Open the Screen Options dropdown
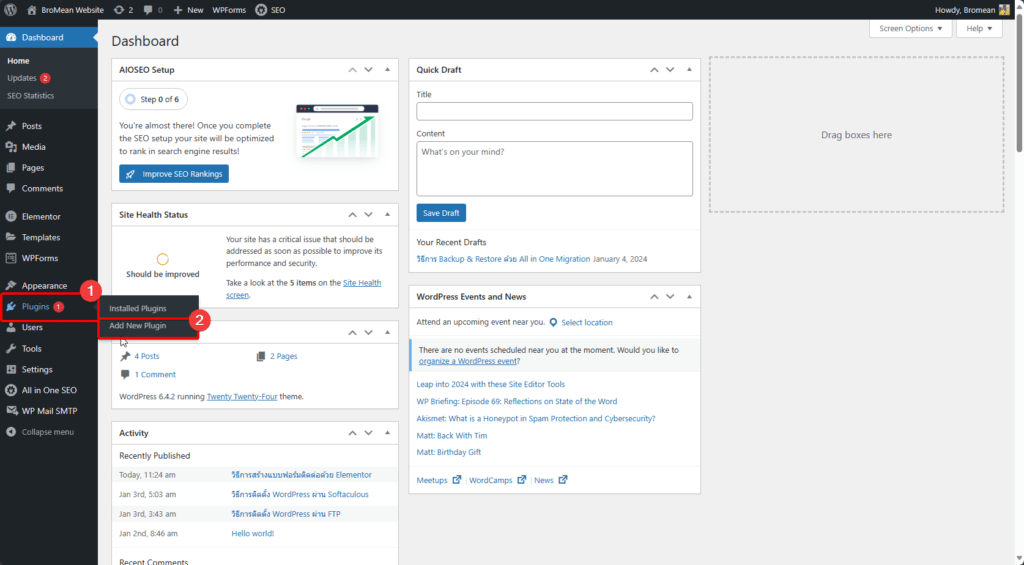Viewport: 1024px width, 565px height. pyautogui.click(x=910, y=29)
